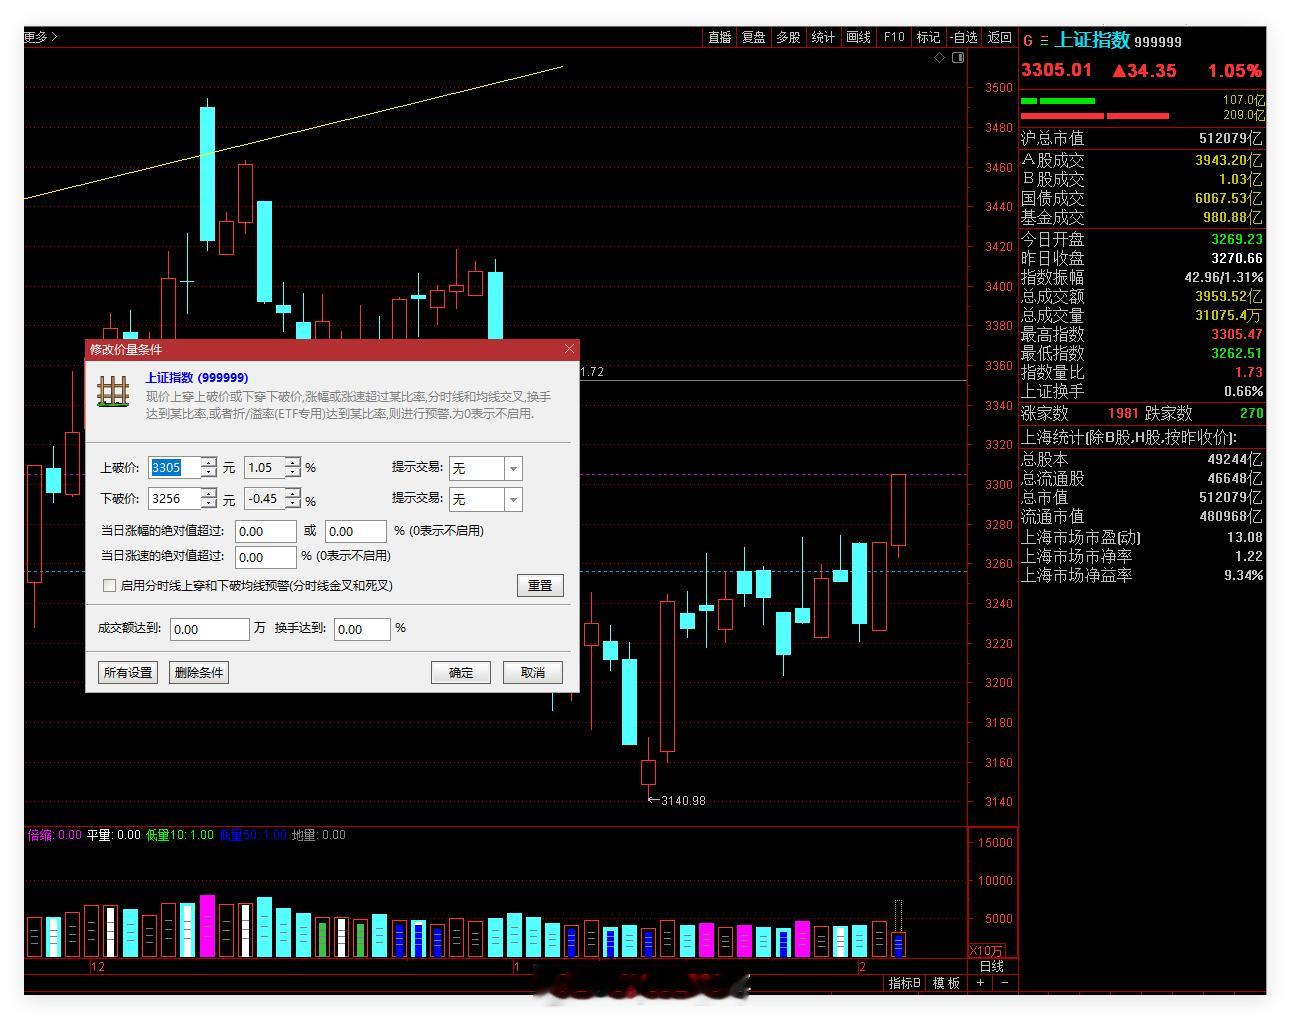
Task: Click the 删除条件 delete condition button
Action: coord(199,672)
